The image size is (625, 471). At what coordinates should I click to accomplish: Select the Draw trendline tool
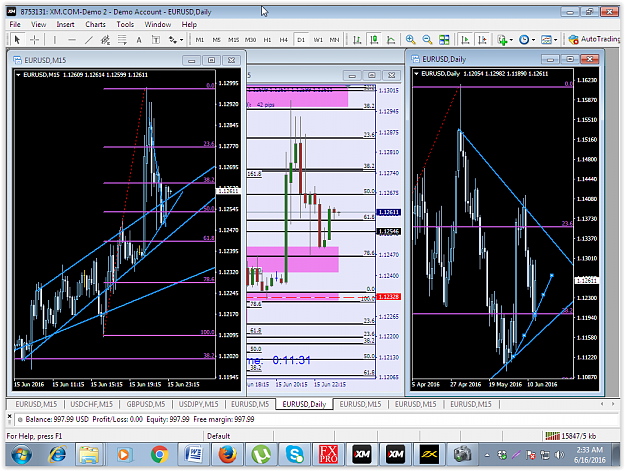88,39
